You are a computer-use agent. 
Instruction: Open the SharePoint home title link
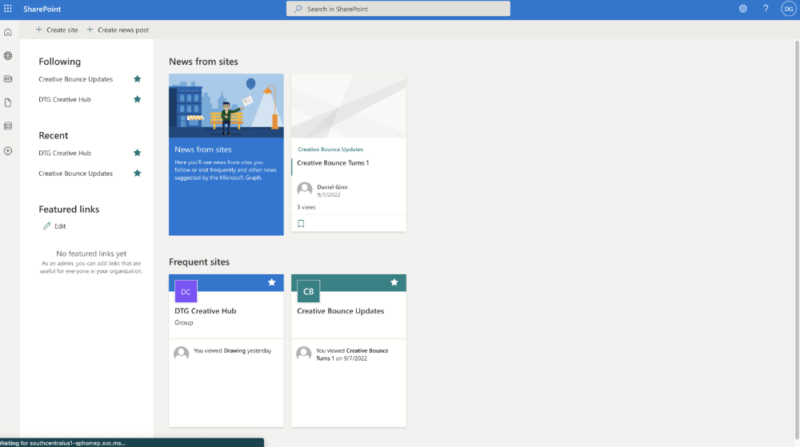click(x=42, y=9)
